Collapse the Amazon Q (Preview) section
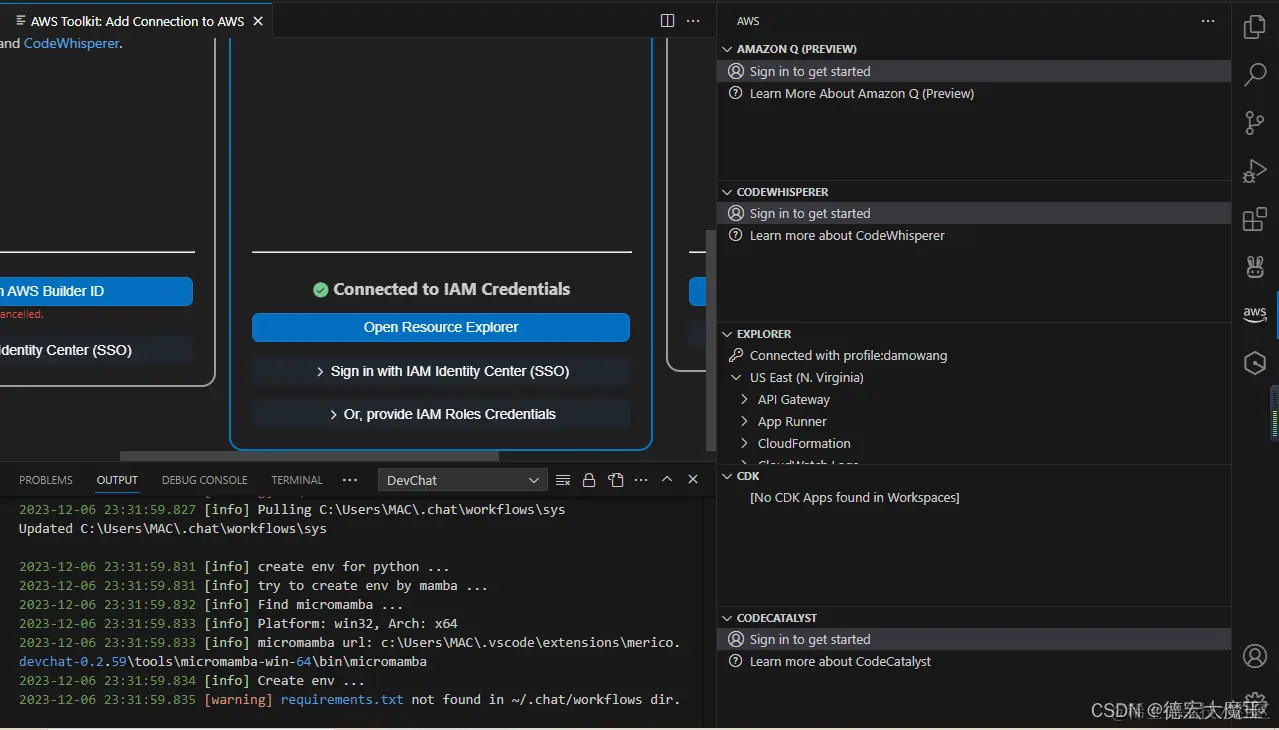Image resolution: width=1279 pixels, height=730 pixels. pos(728,49)
